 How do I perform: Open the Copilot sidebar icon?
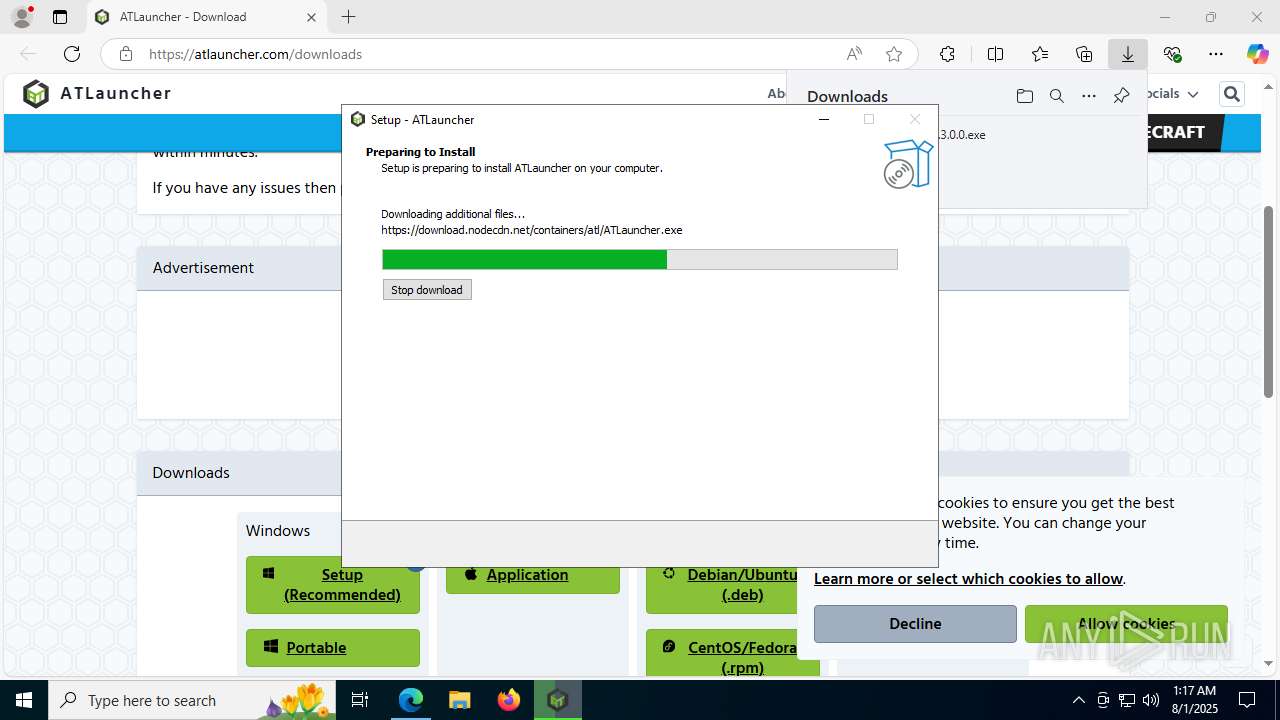(1257, 54)
